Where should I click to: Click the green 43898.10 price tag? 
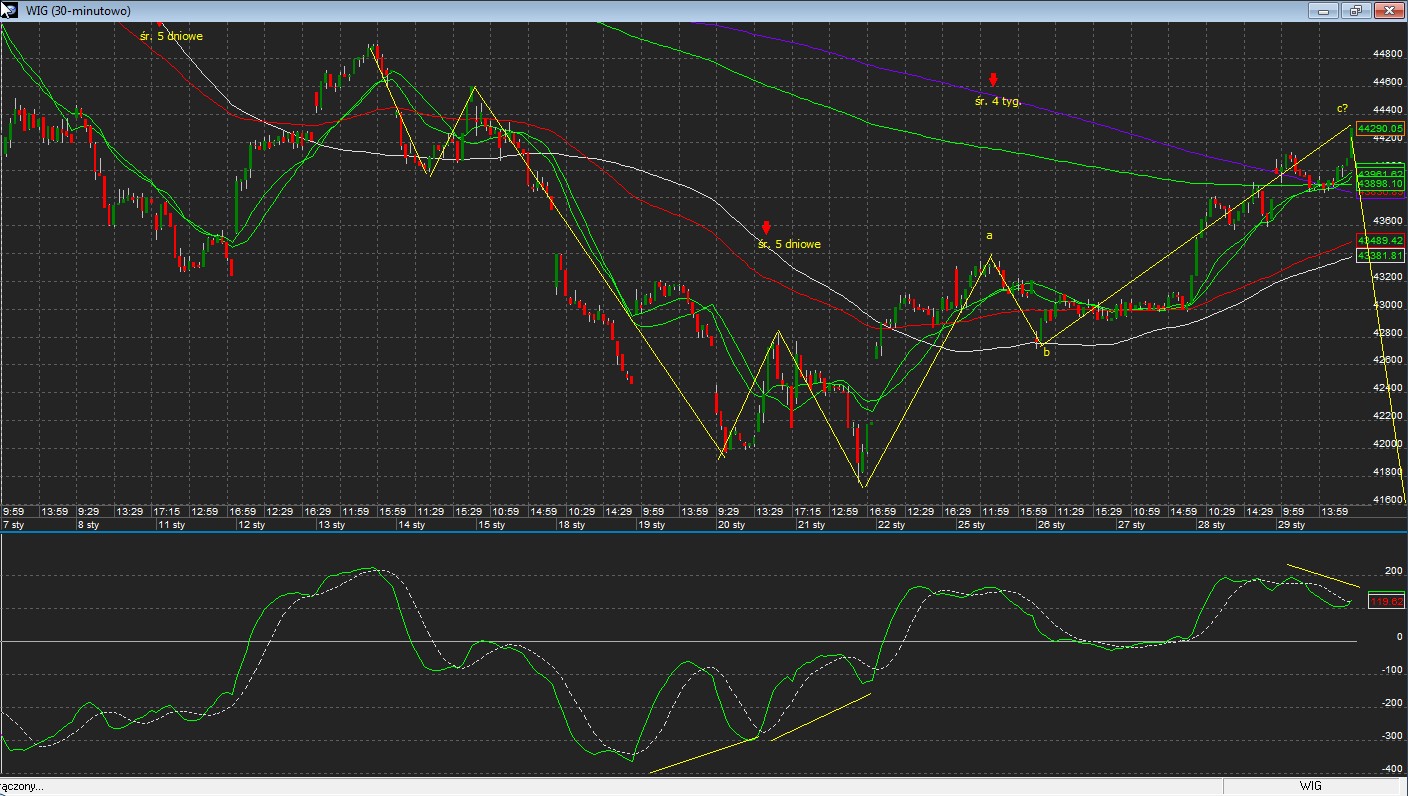1381,184
